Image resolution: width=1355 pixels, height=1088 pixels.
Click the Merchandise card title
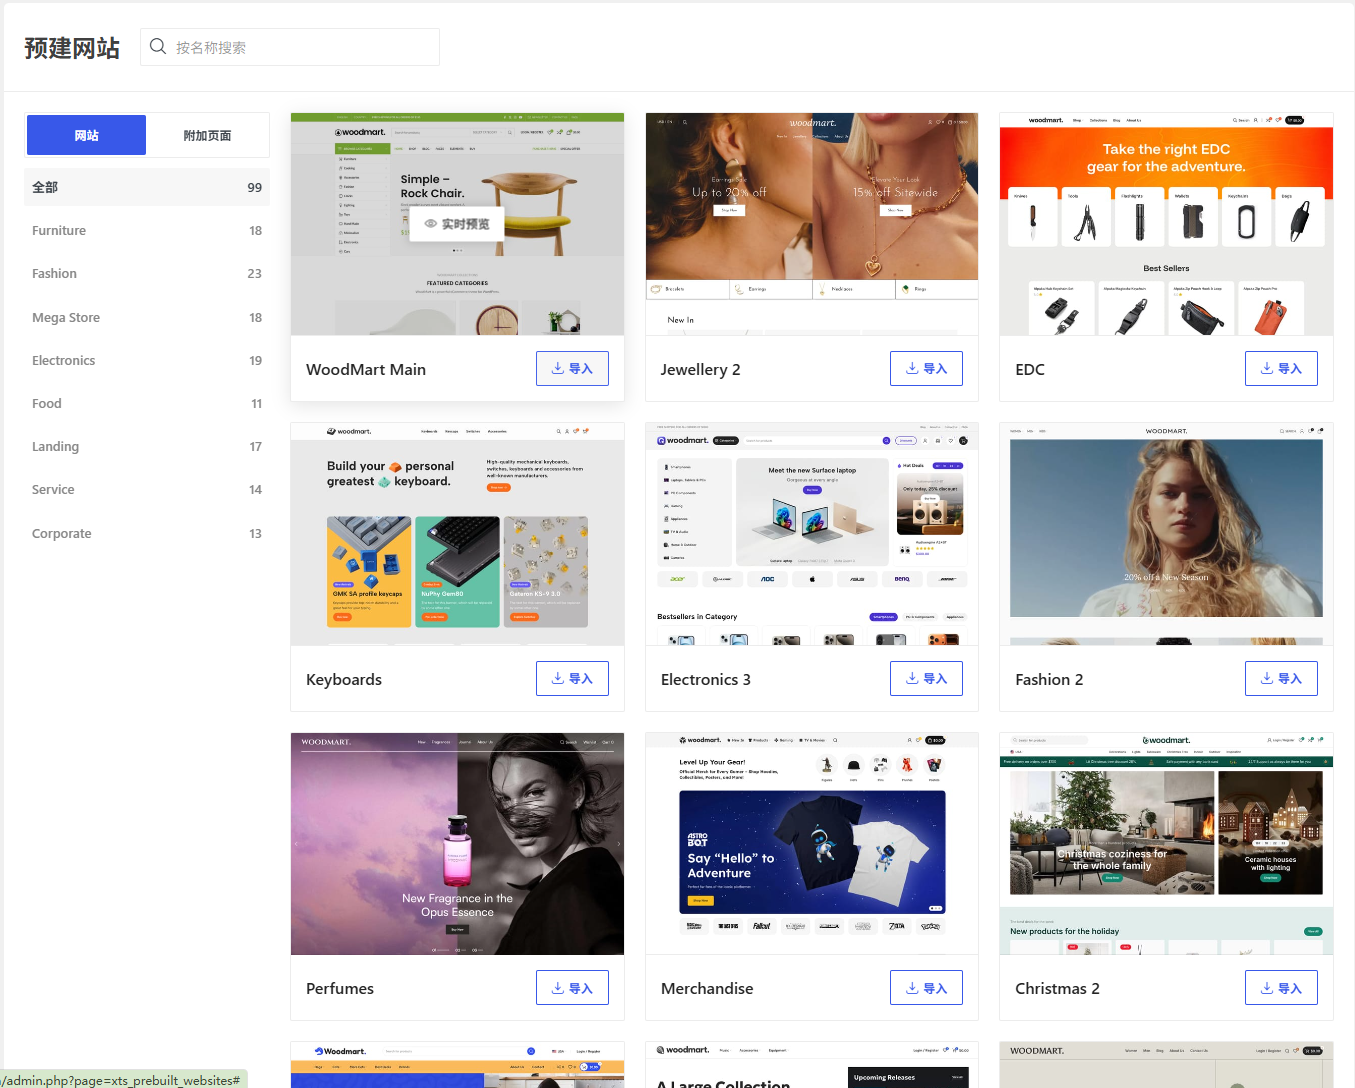(707, 989)
